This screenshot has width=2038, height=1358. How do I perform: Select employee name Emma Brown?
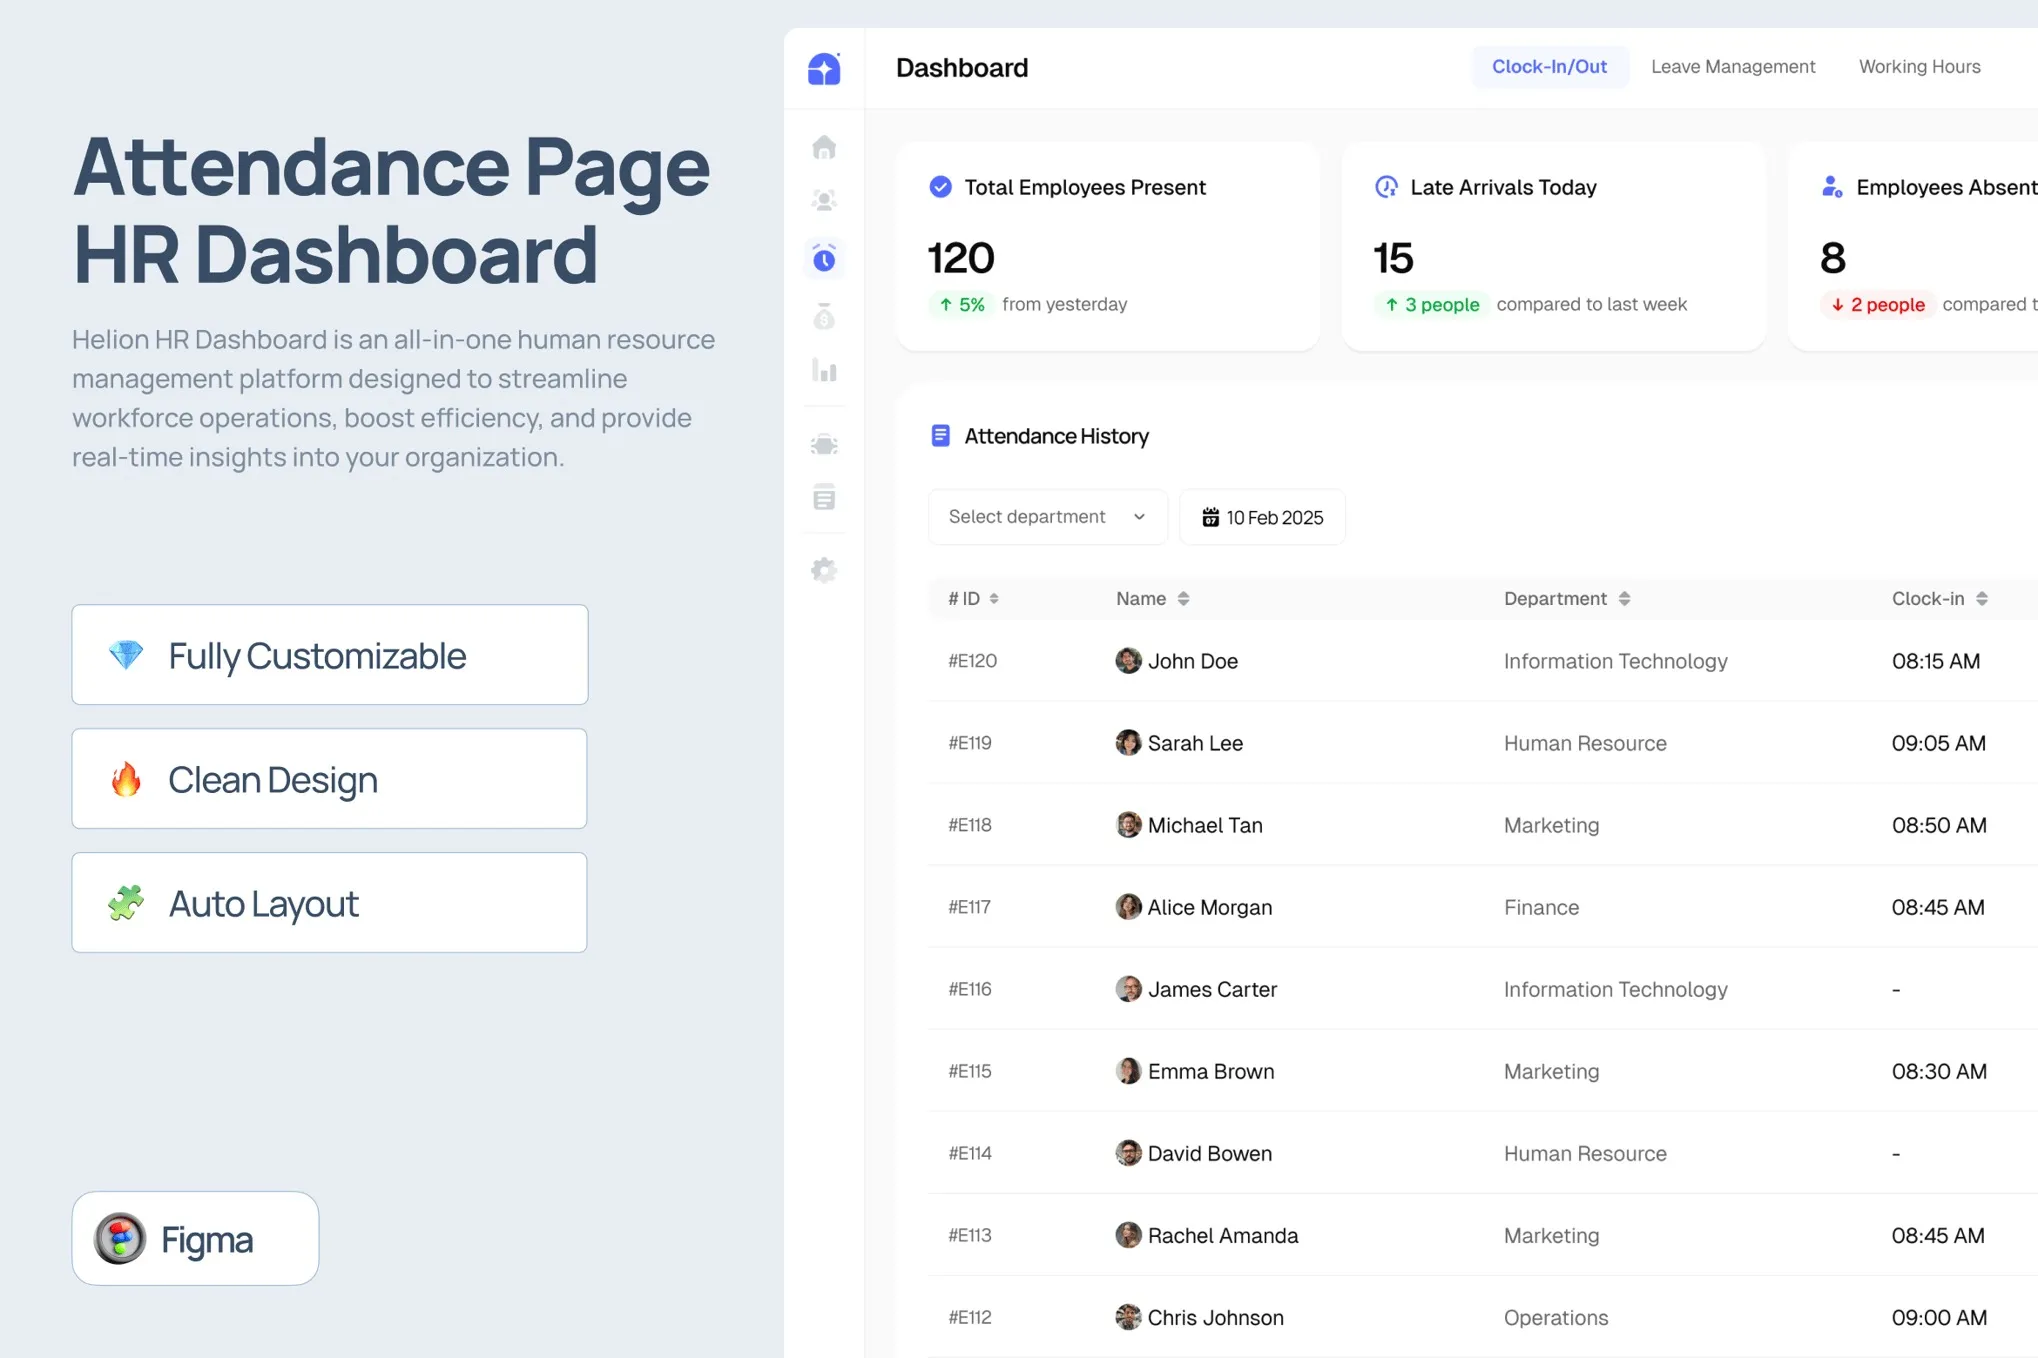1210,1071
